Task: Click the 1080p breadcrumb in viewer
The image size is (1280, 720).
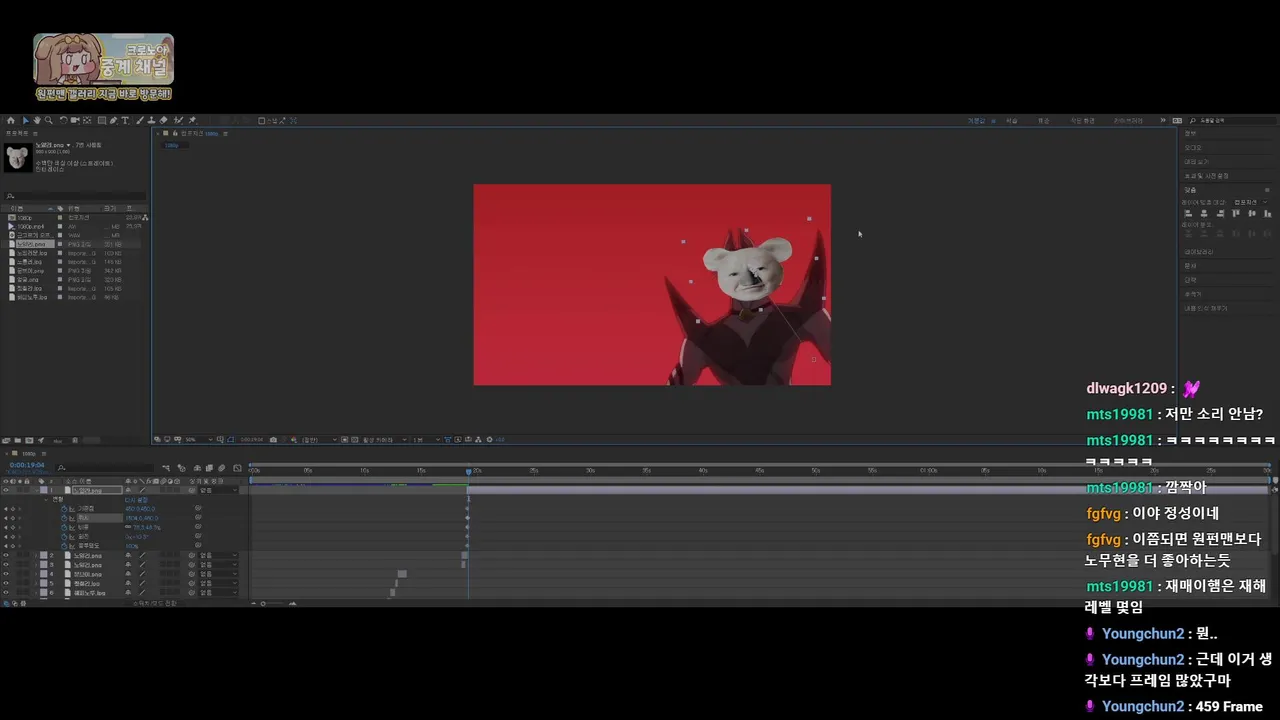Action: pyautogui.click(x=171, y=145)
